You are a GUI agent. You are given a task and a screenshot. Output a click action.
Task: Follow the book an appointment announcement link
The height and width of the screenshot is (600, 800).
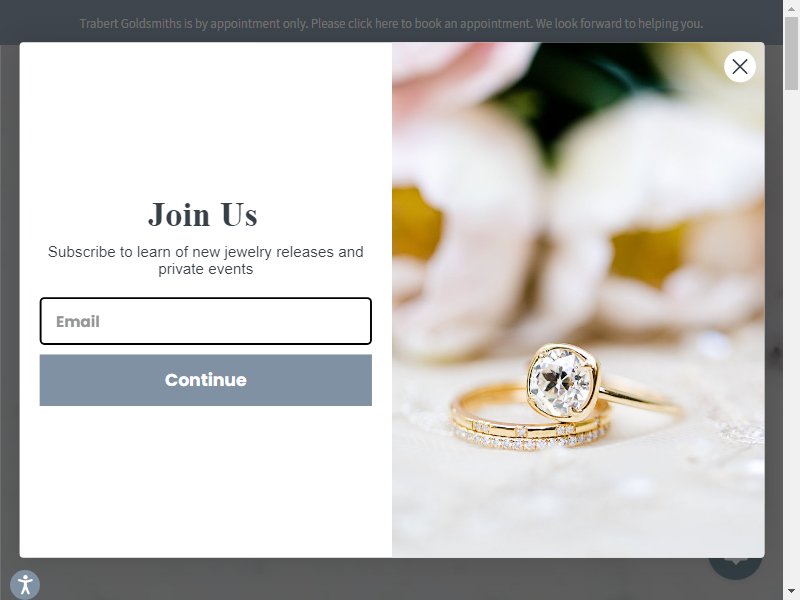coord(391,23)
